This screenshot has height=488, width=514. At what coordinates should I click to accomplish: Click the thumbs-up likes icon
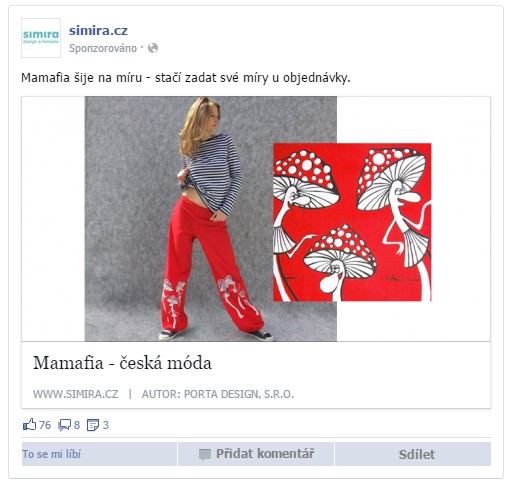(x=29, y=425)
